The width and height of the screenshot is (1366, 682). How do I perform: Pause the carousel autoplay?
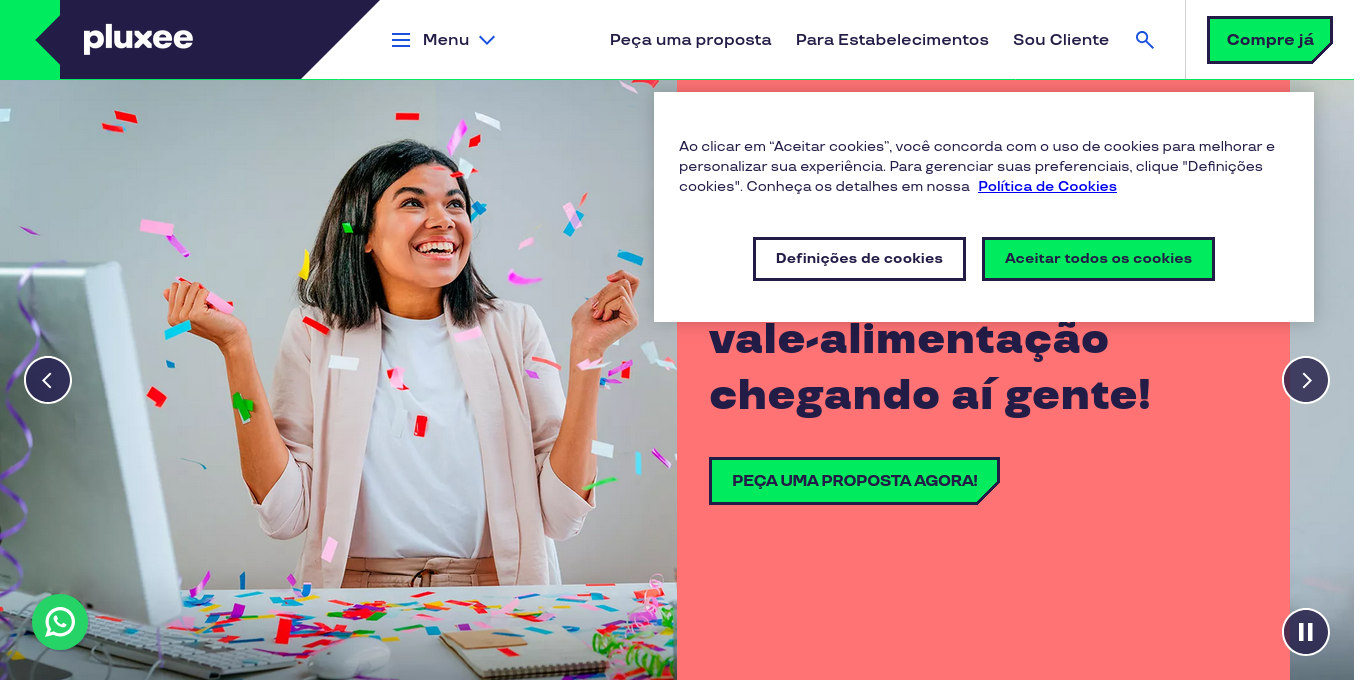tap(1306, 632)
